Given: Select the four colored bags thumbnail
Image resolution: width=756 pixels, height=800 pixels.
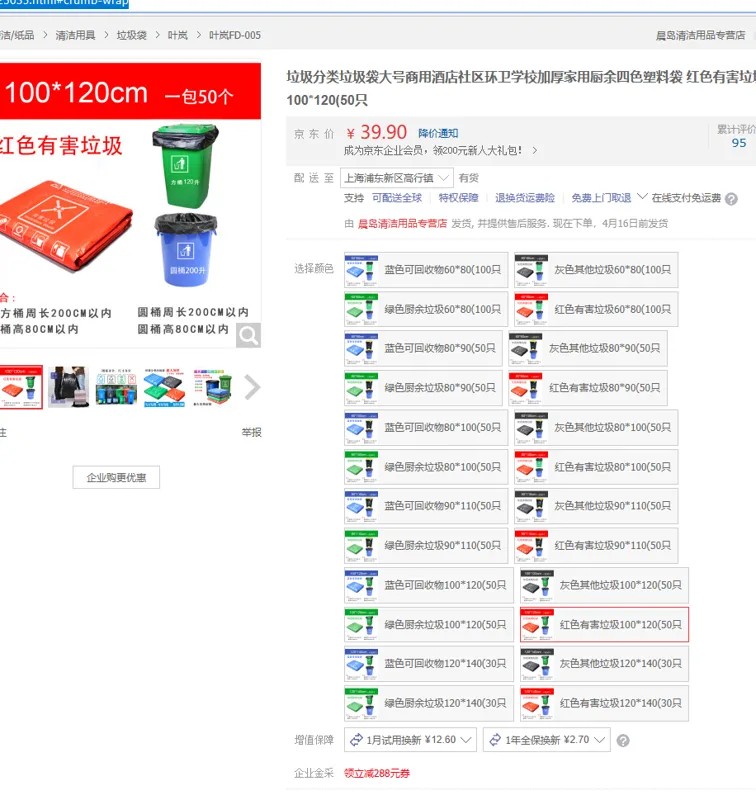Looking at the screenshot, I should (x=164, y=387).
